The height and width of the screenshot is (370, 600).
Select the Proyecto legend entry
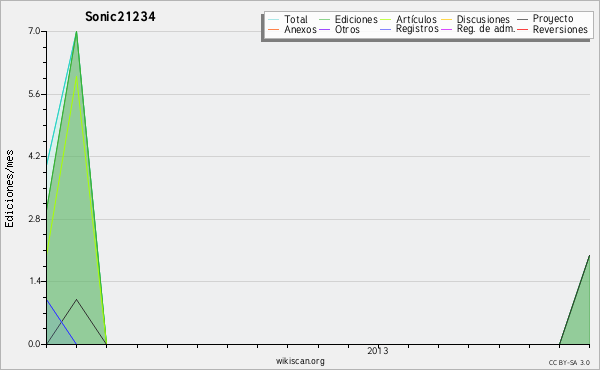(553, 19)
